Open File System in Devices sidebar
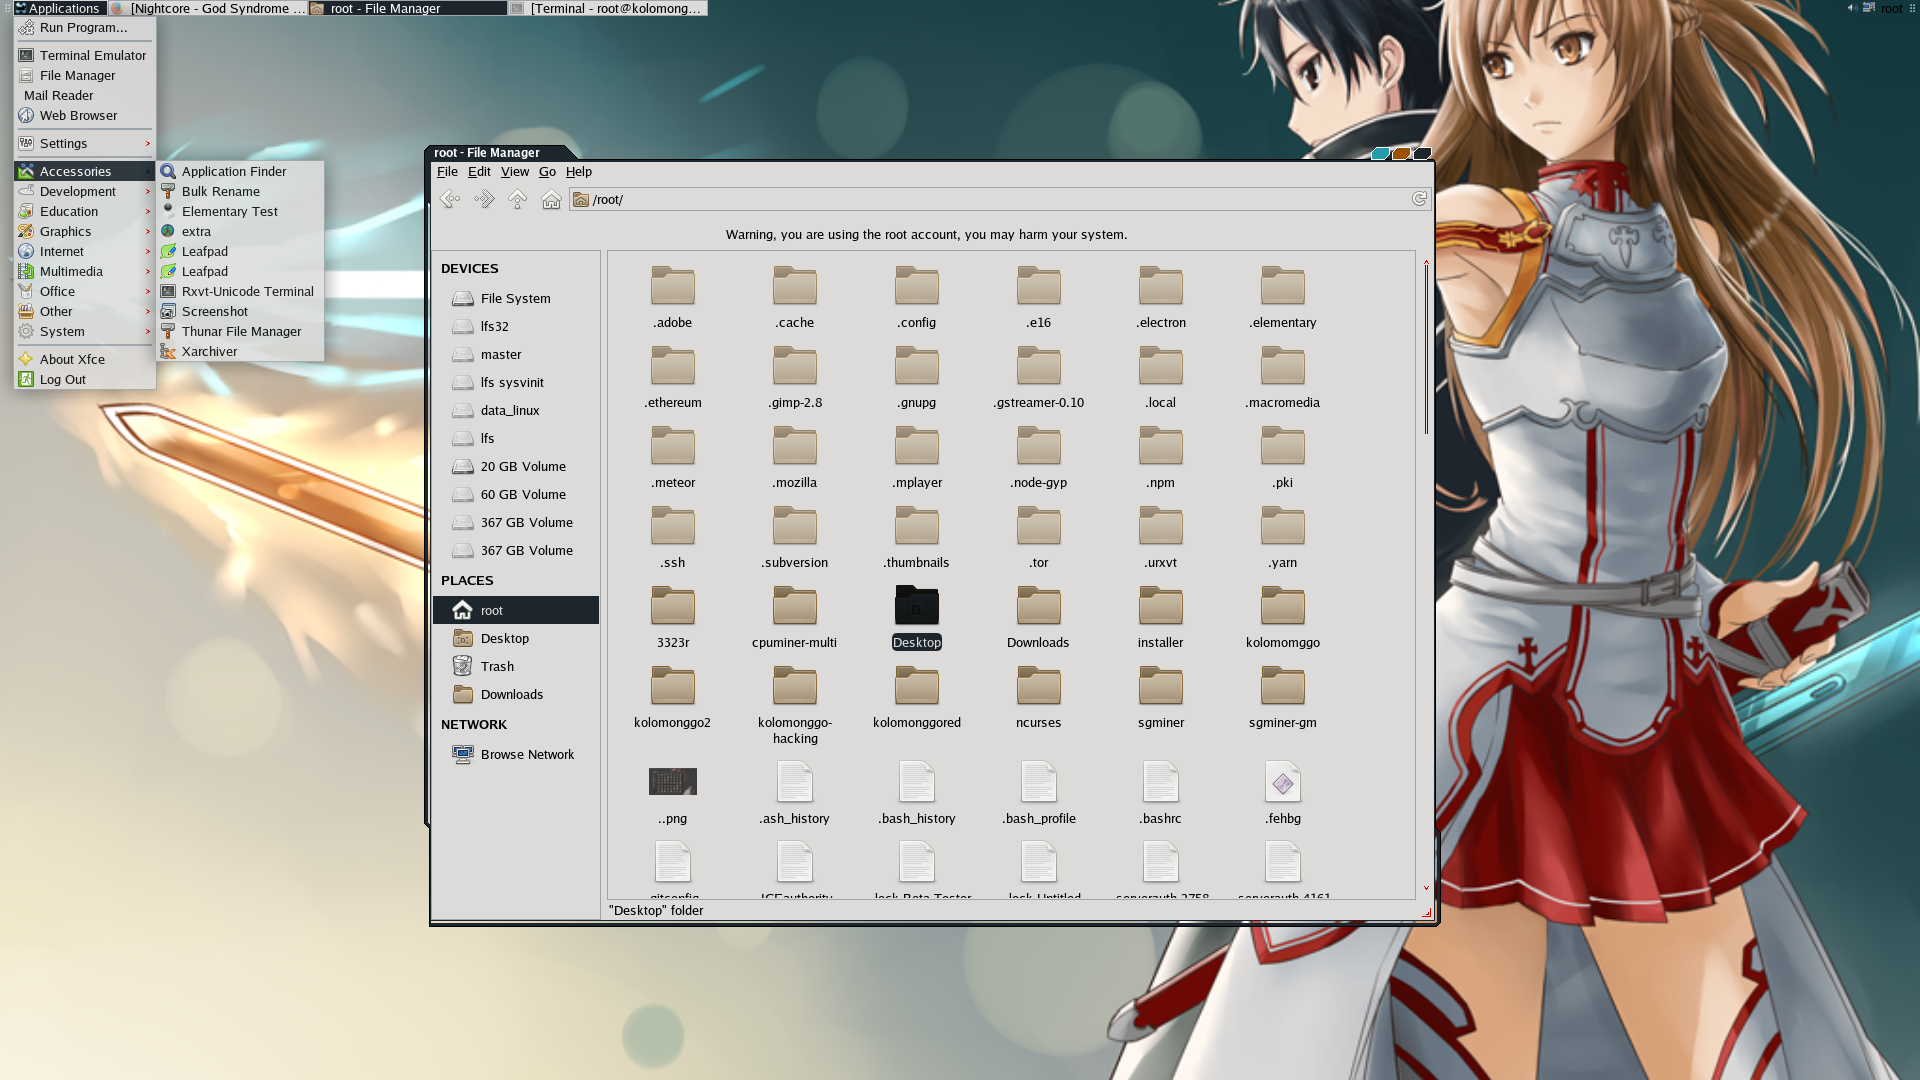This screenshot has height=1080, width=1920. coord(516,298)
